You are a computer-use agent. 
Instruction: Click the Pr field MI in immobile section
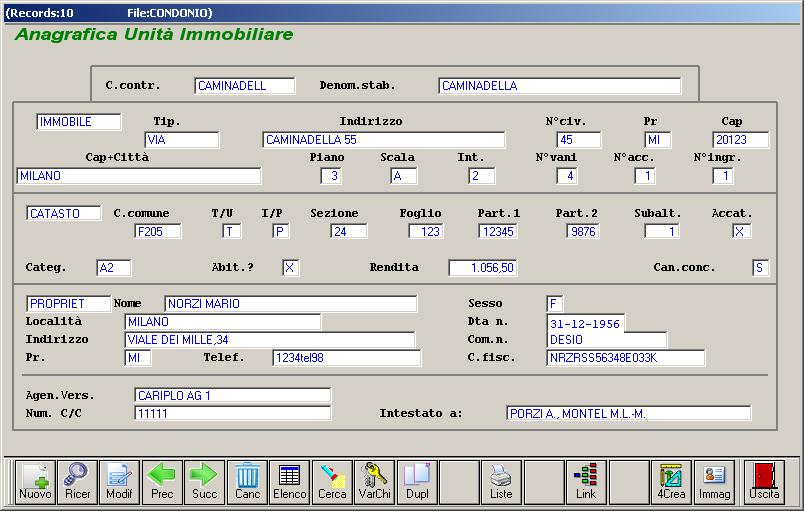(657, 139)
